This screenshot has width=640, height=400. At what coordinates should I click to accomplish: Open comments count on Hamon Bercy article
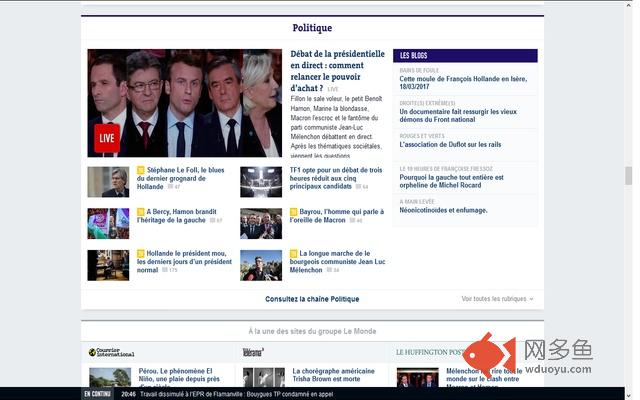click(216, 220)
